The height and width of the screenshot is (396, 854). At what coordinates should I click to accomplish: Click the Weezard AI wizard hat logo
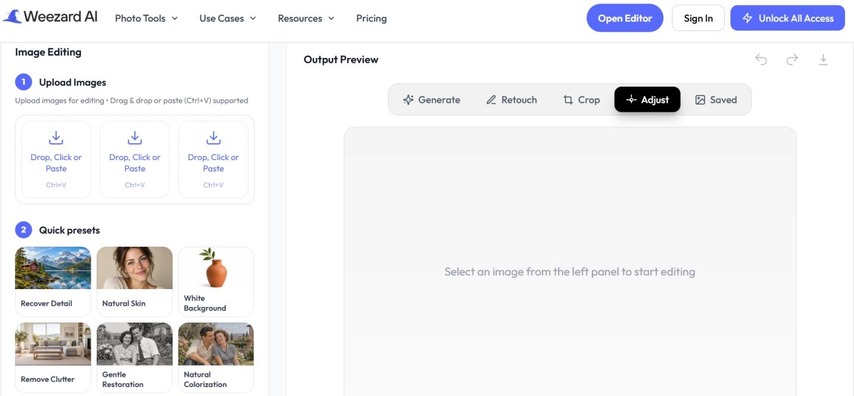(12, 17)
